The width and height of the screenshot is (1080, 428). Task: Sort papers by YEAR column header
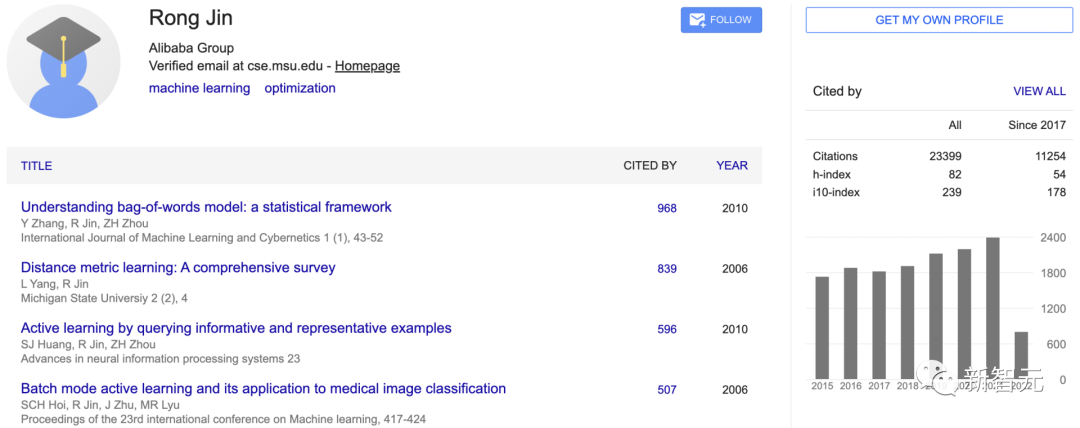[x=731, y=166]
